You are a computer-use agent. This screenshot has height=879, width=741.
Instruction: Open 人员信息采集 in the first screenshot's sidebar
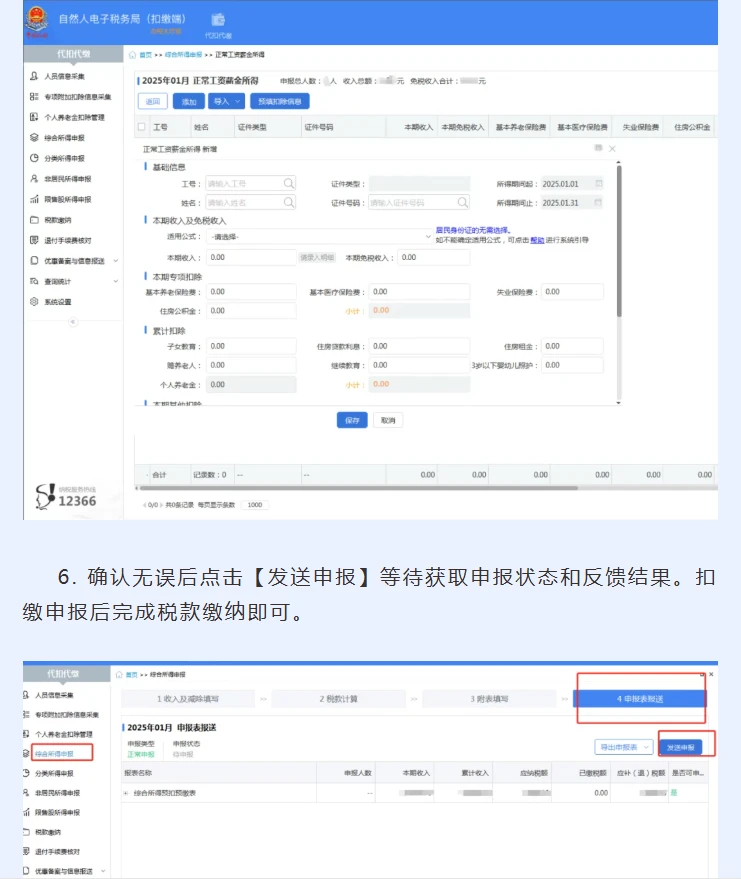click(x=64, y=76)
